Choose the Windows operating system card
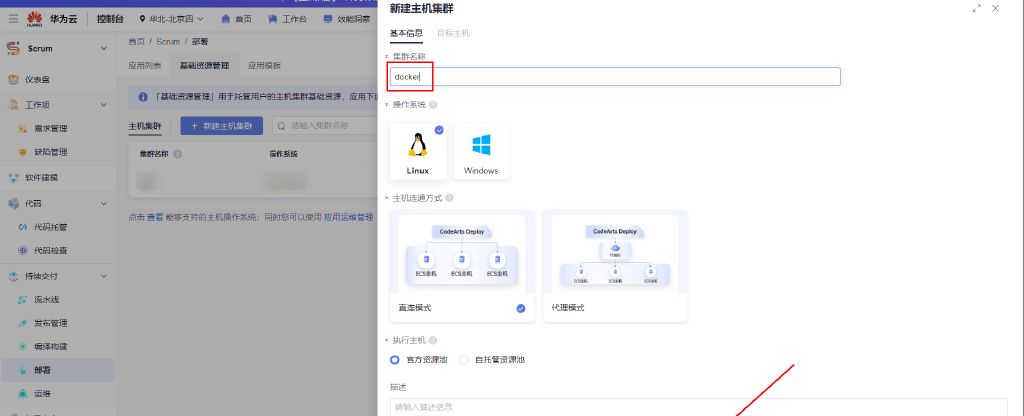 point(481,152)
